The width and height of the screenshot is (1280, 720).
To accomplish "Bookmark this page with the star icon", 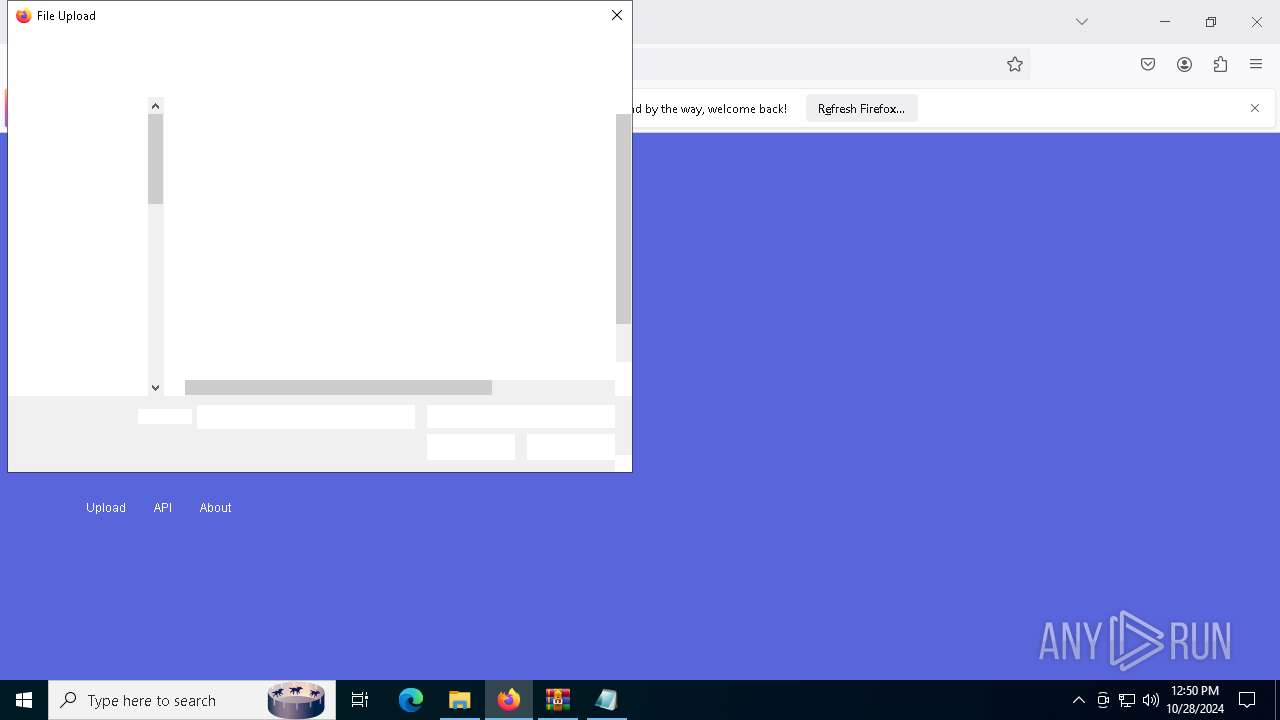I will point(1015,64).
